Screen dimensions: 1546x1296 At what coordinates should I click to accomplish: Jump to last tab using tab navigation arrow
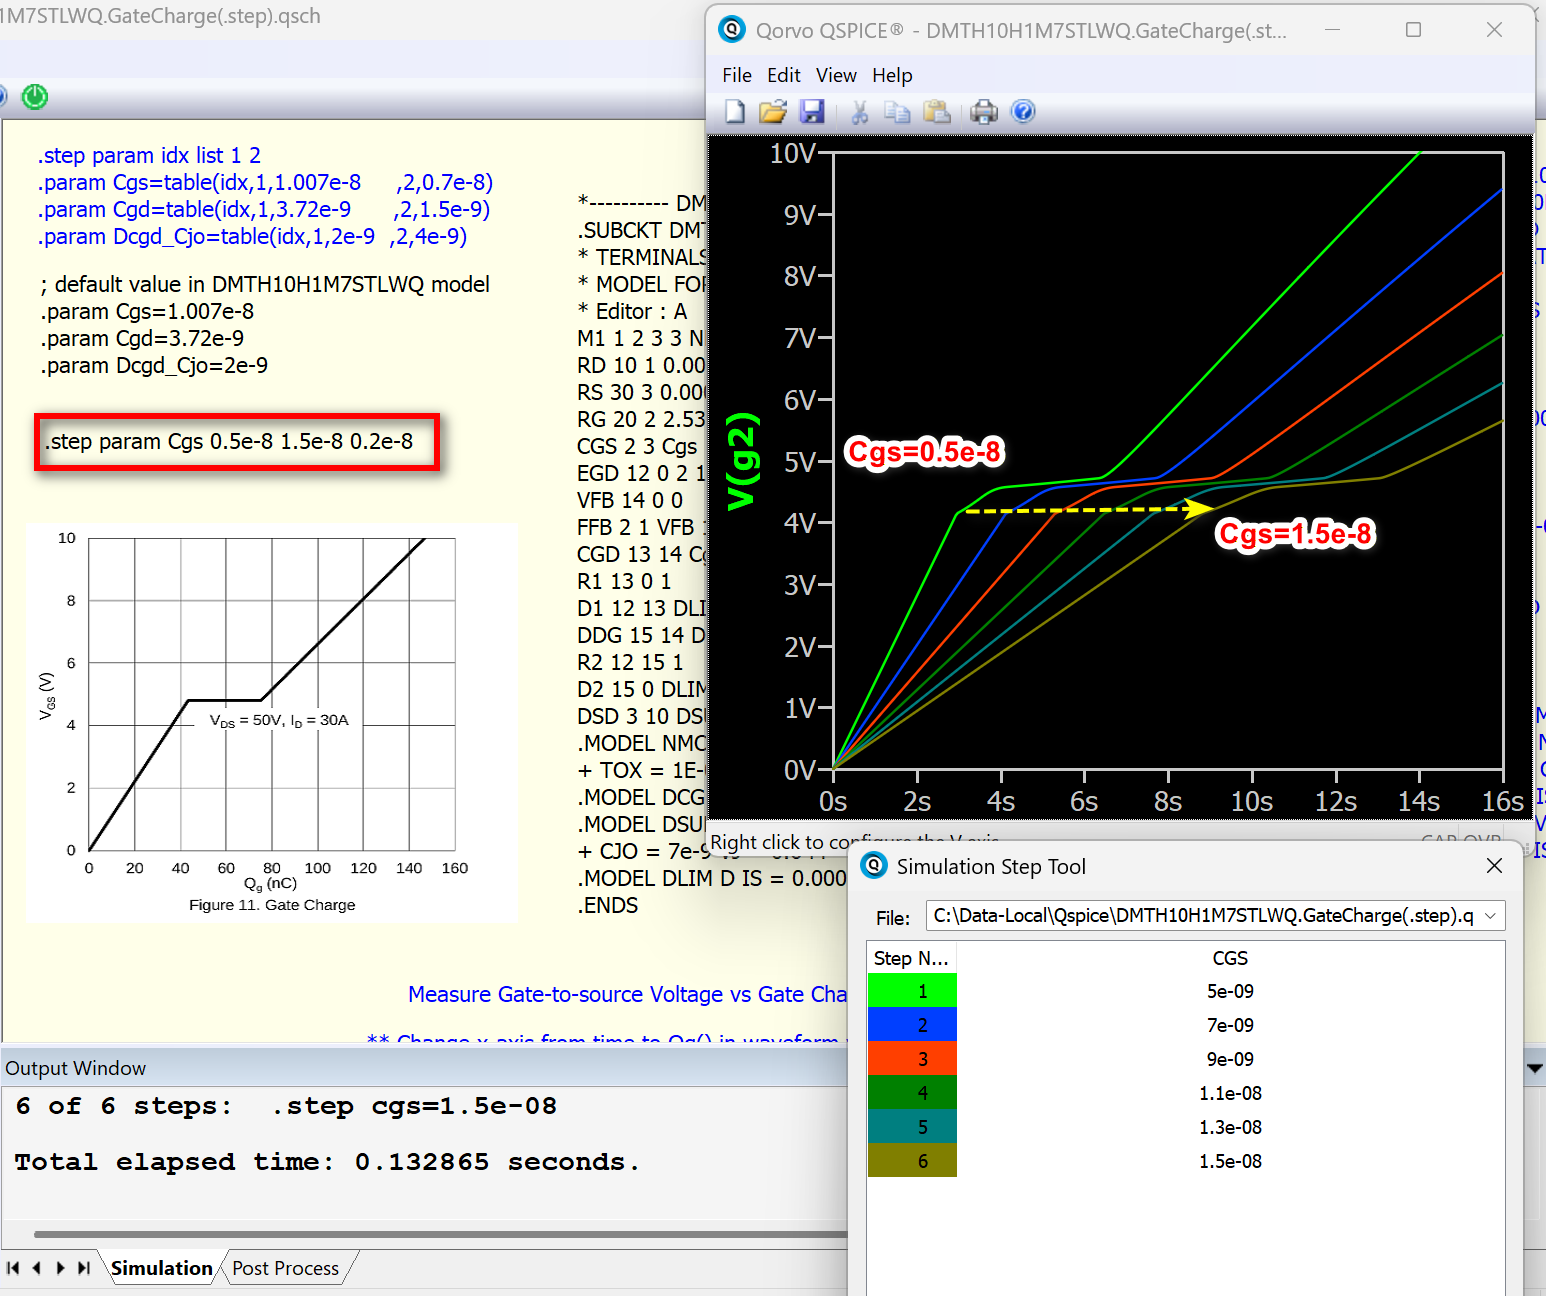click(x=84, y=1268)
